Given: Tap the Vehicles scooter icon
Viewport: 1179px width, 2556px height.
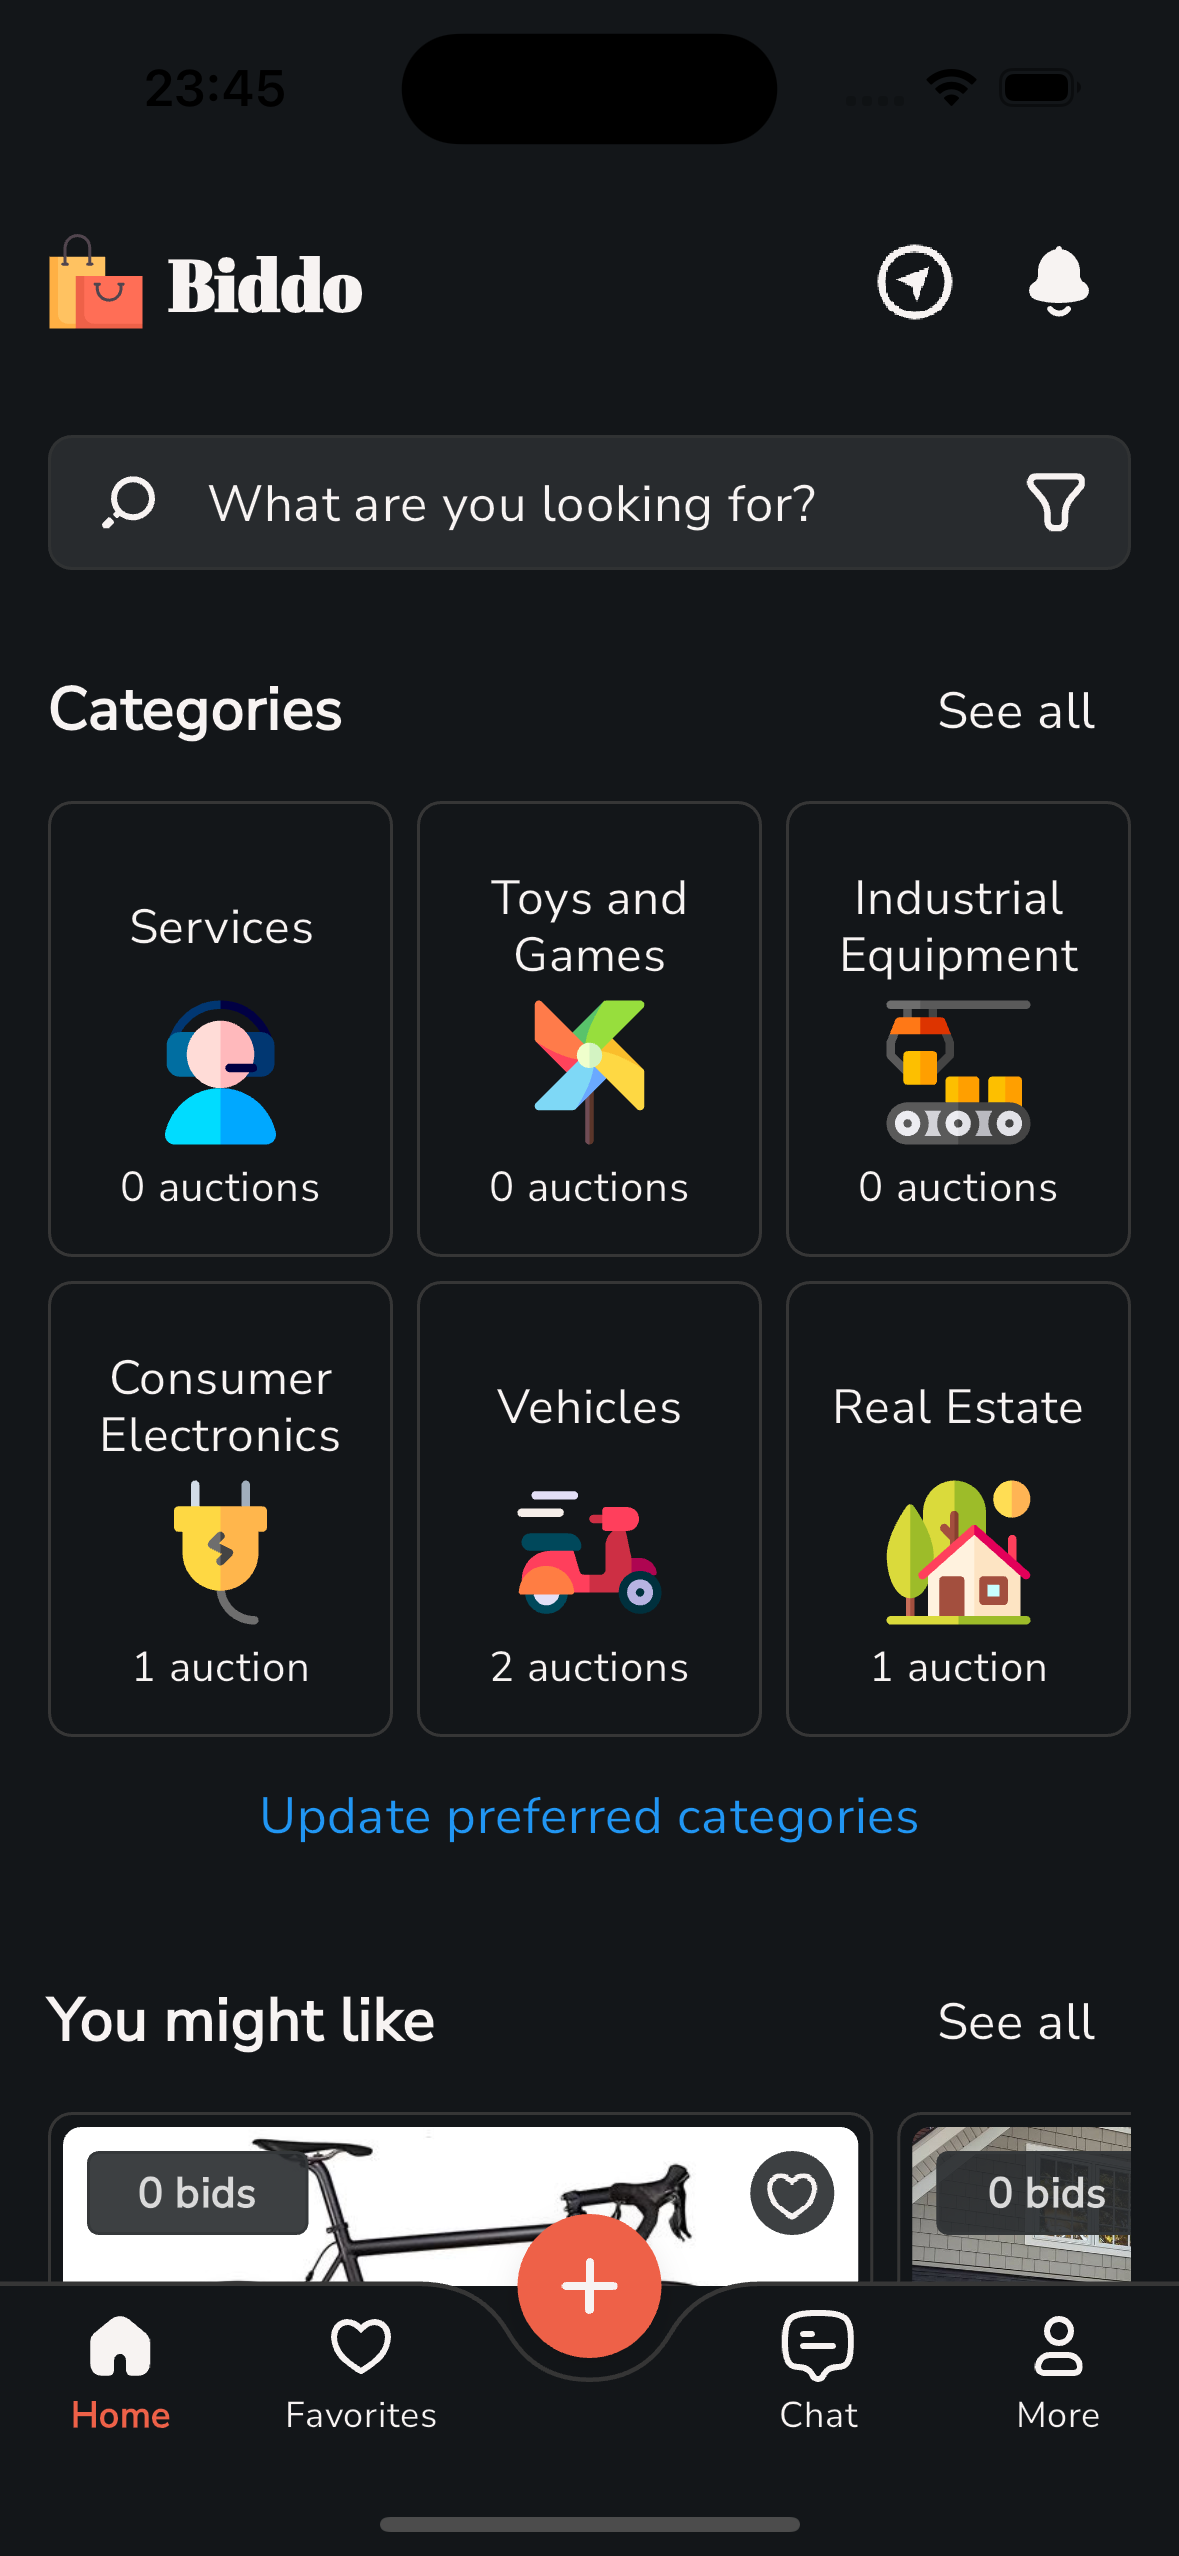Looking at the screenshot, I should click(x=589, y=1551).
